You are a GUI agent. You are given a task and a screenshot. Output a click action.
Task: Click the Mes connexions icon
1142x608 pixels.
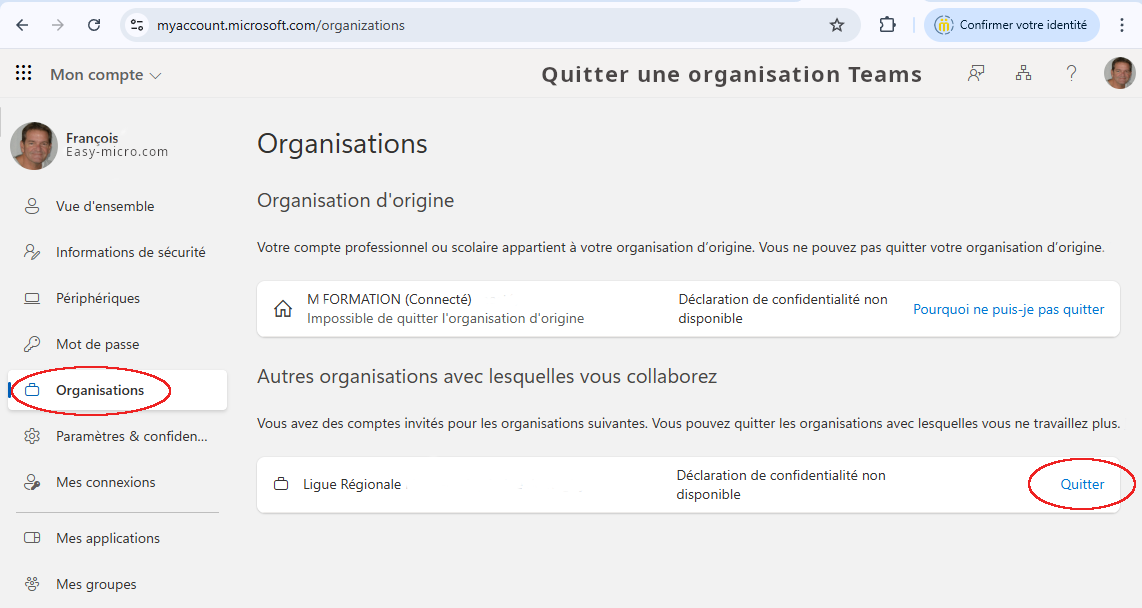32,482
